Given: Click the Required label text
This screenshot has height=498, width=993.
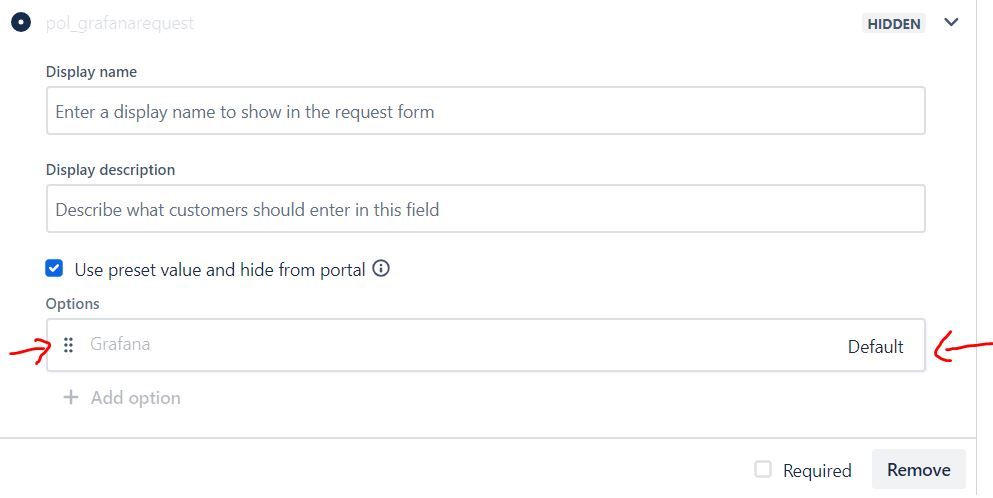Looking at the screenshot, I should point(817,471).
